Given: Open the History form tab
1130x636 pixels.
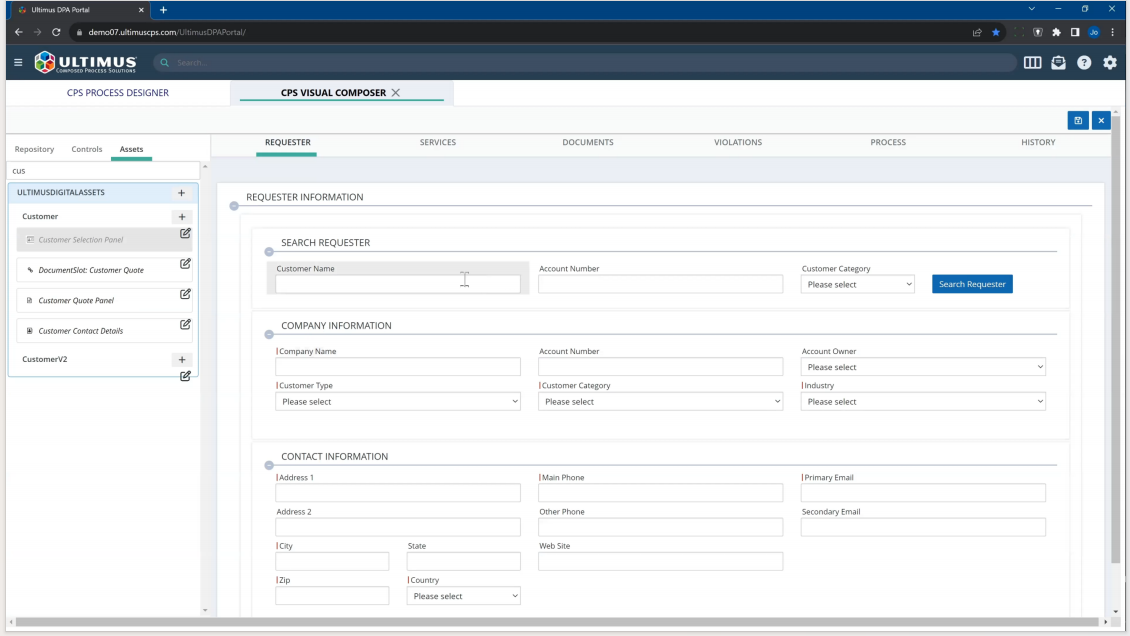Looking at the screenshot, I should (1038, 143).
